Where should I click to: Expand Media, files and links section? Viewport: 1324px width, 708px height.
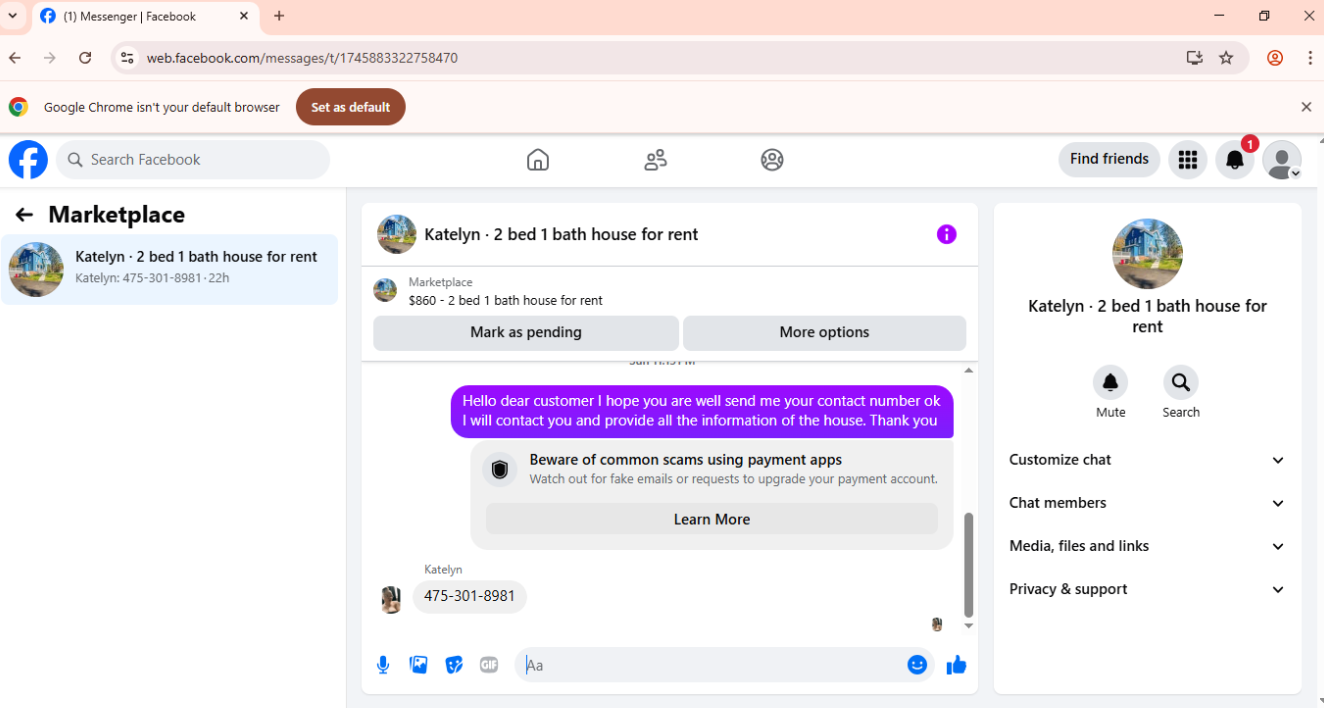tap(1147, 546)
